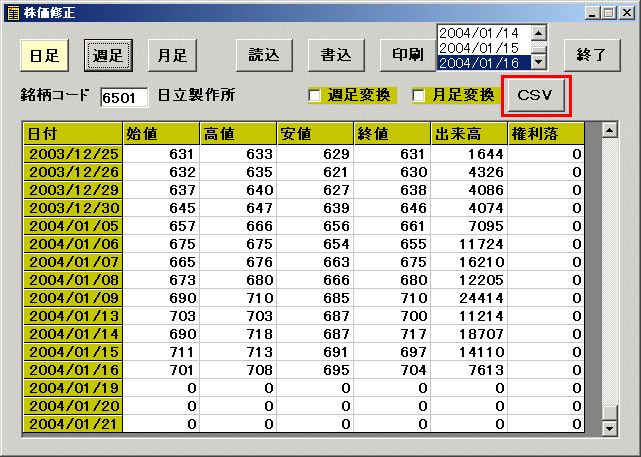
Task: Click the 終値 cell for 2004/01/16
Action: [391, 371]
